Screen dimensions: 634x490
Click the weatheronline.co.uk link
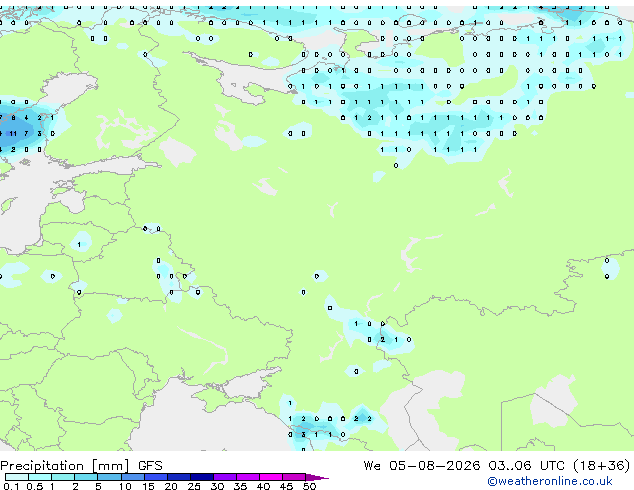[550, 481]
